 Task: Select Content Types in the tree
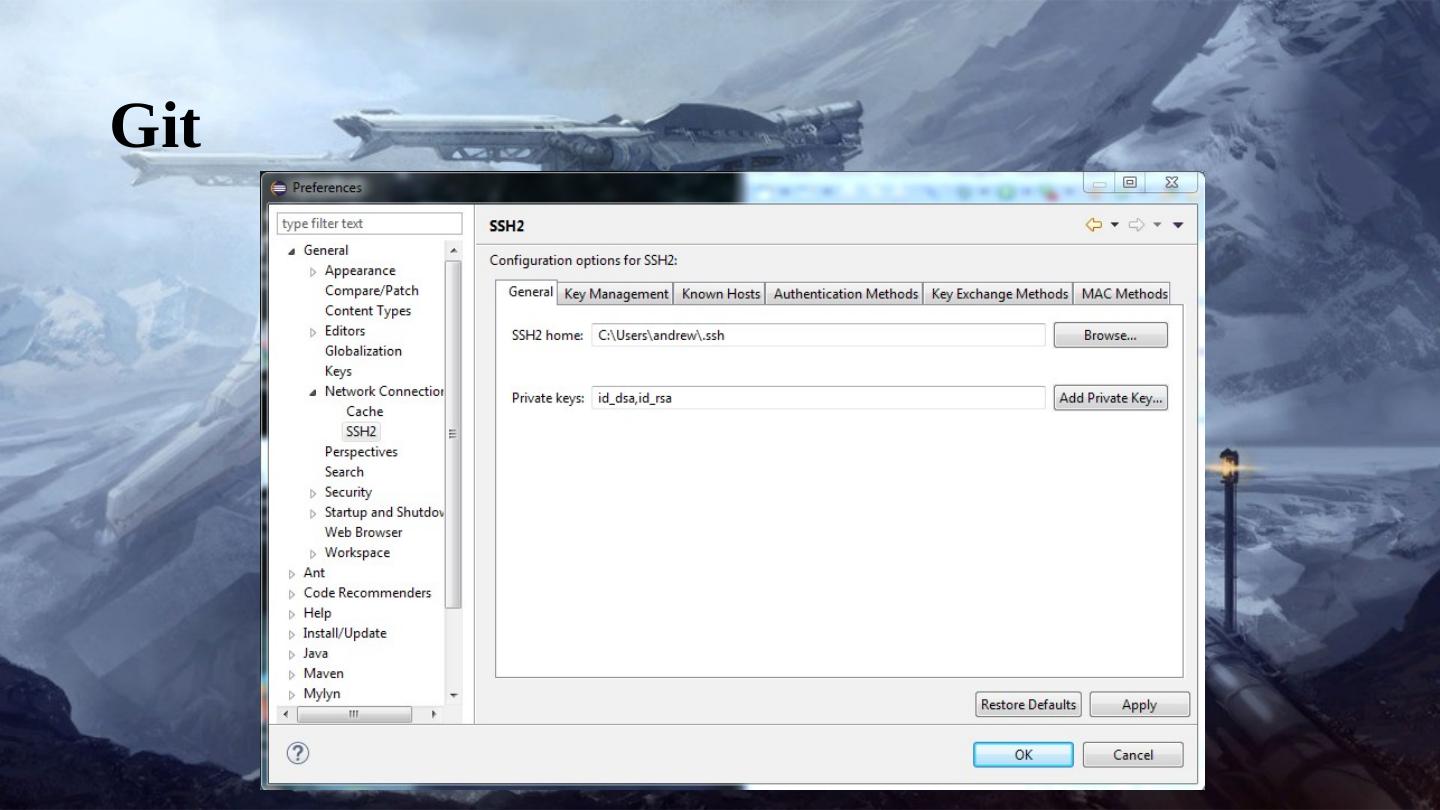(x=368, y=311)
